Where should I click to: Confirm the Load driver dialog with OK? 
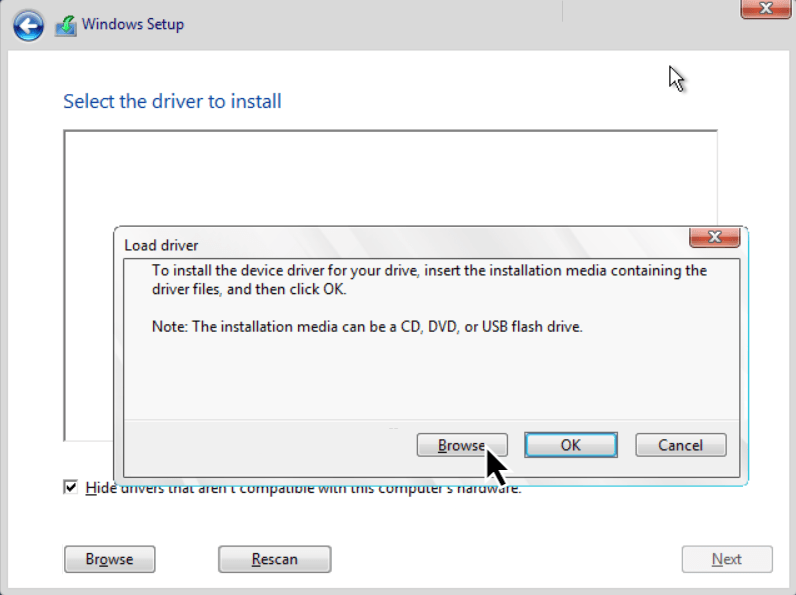[x=571, y=445]
